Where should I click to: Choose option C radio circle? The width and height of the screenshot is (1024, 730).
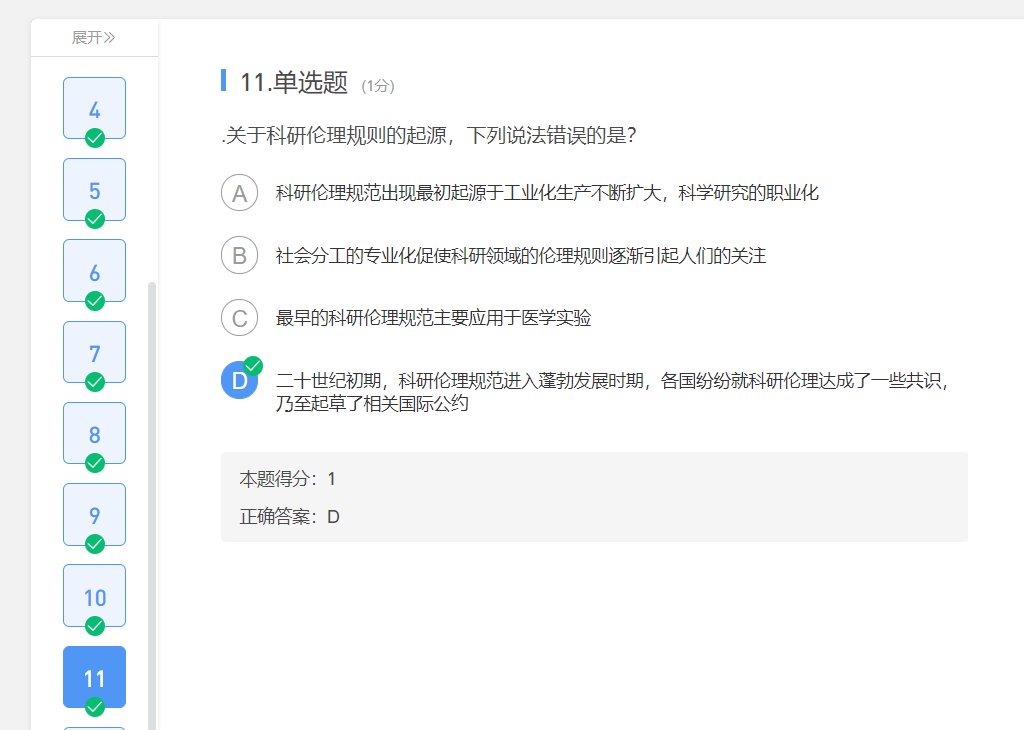tap(240, 317)
